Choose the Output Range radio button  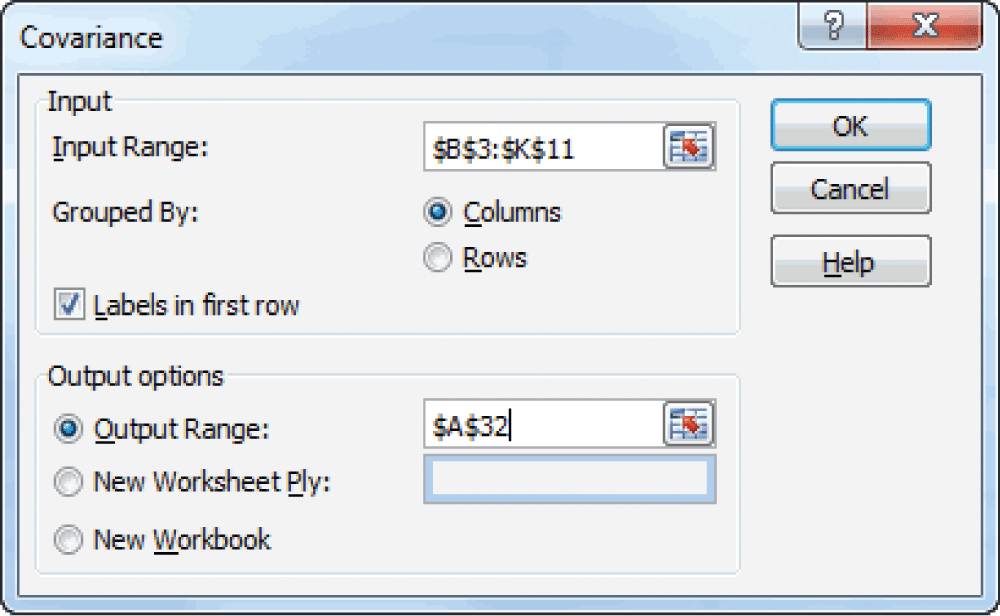coord(69,428)
